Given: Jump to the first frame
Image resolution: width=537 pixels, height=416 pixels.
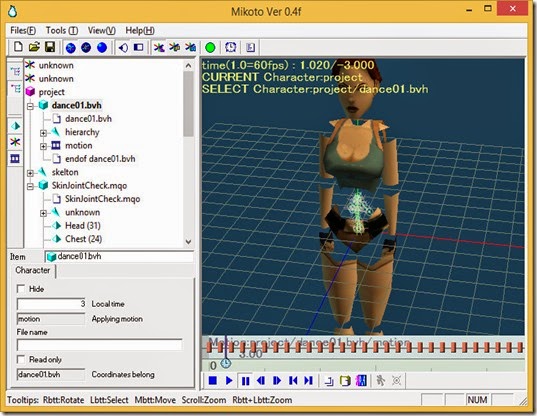Looking at the screenshot, I should click(x=293, y=380).
